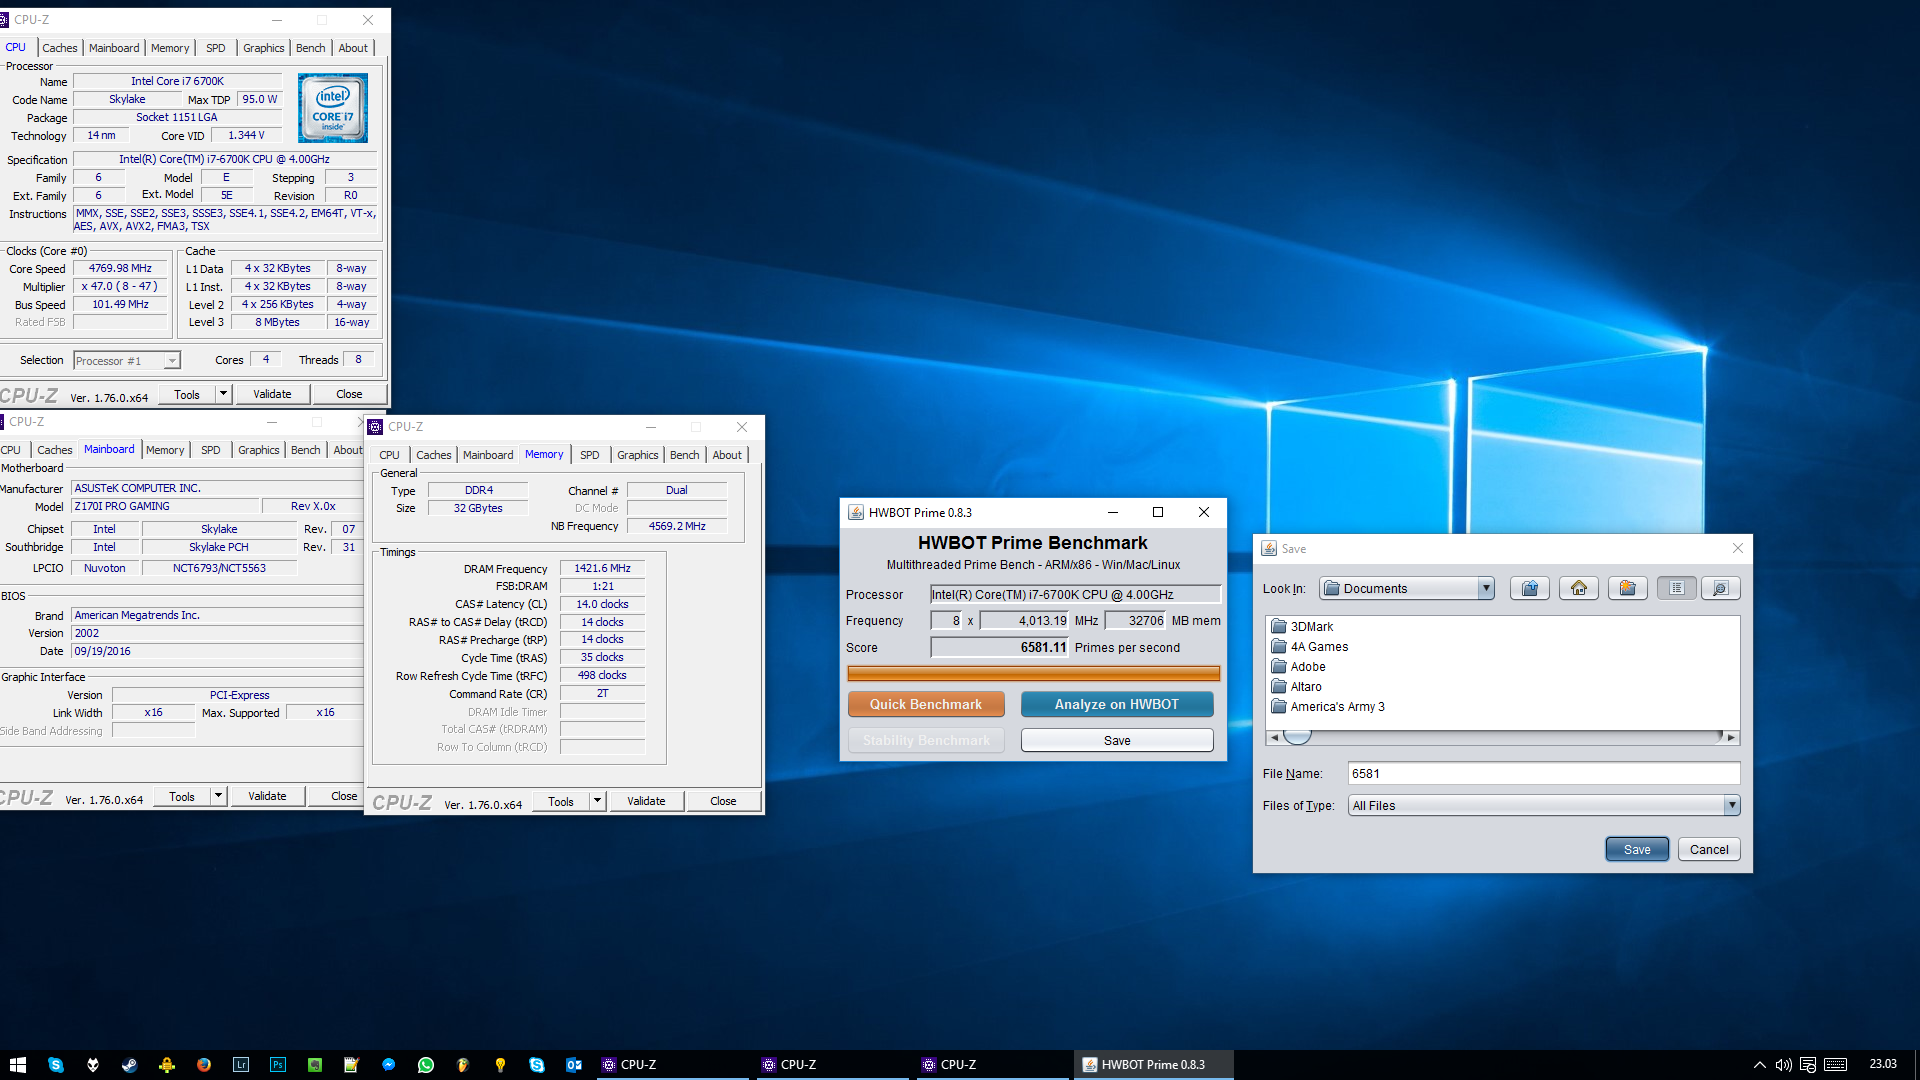Click Validate in CPU-Z Memory window
The width and height of the screenshot is (1920, 1080).
pos(646,801)
